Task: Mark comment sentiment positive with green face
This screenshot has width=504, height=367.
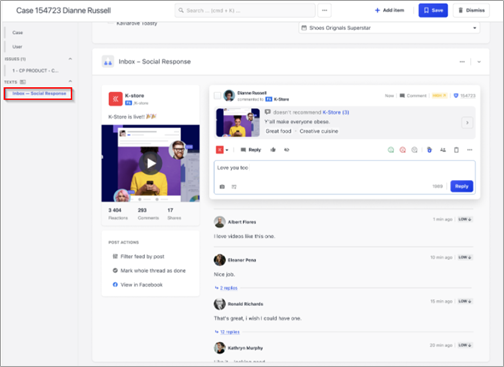Action: tap(391, 150)
